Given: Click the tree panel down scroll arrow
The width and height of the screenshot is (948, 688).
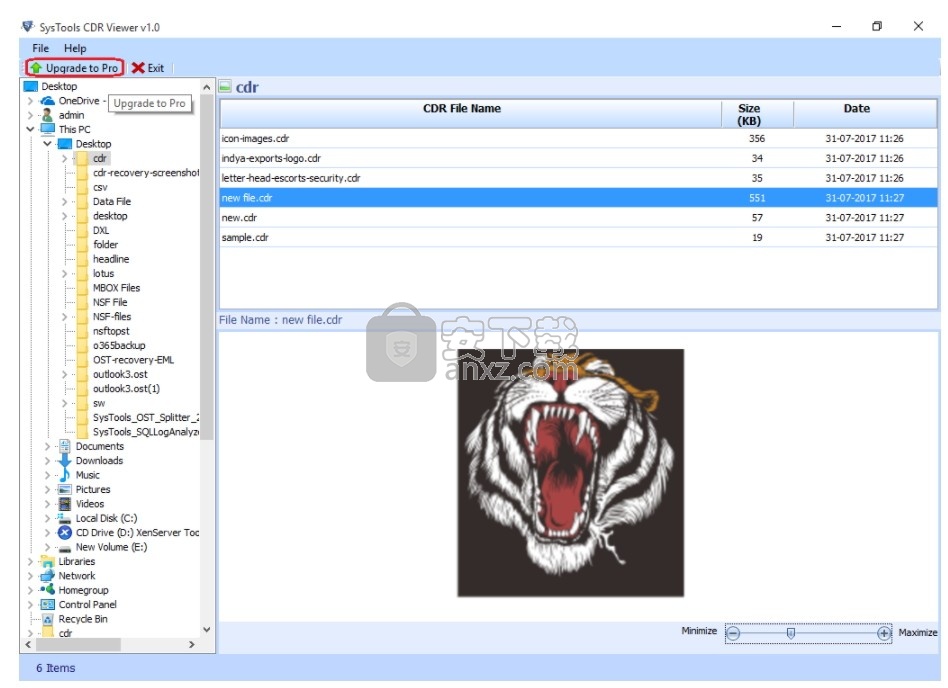Looking at the screenshot, I should (x=207, y=630).
